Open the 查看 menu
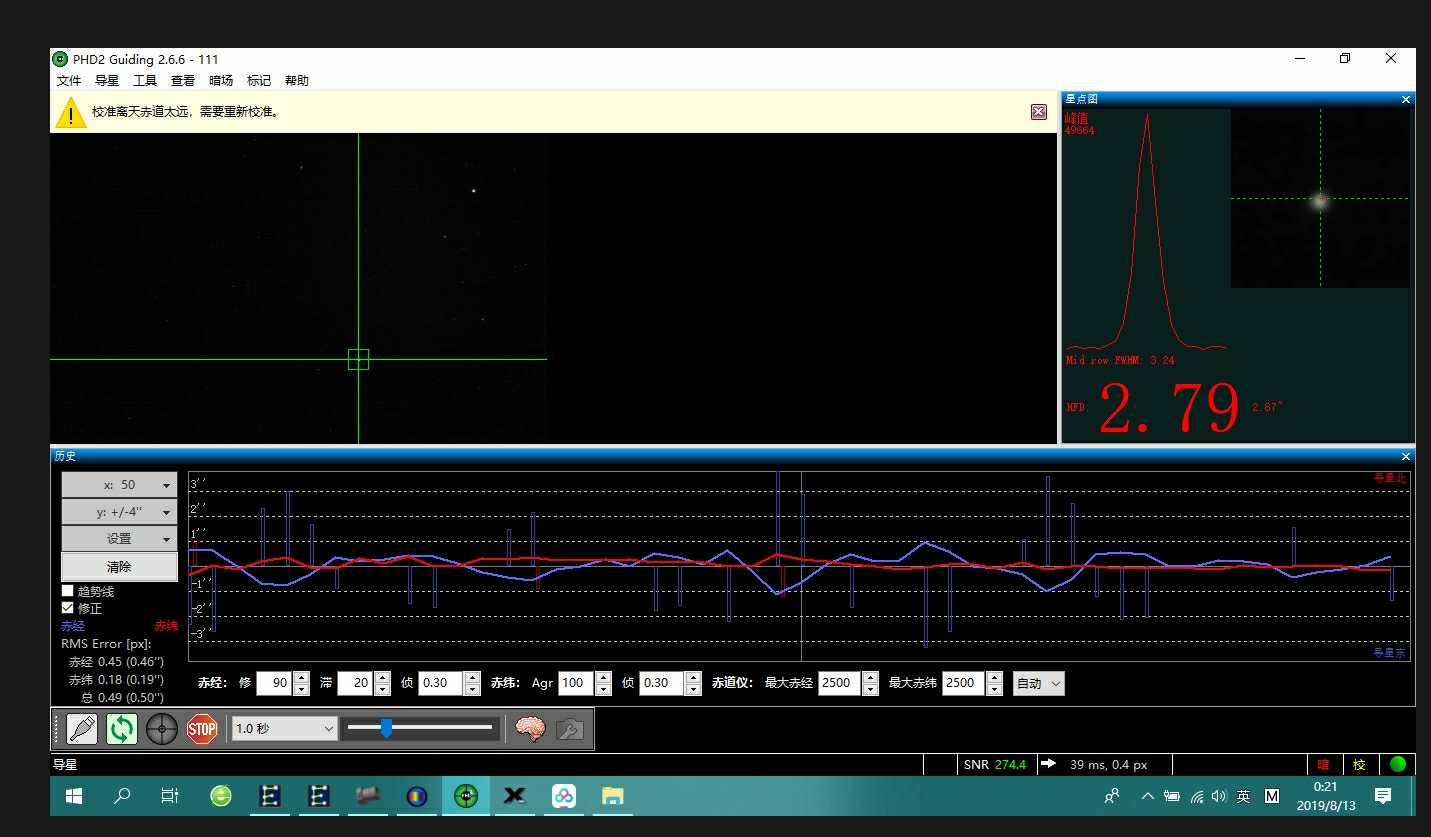 pyautogui.click(x=183, y=81)
